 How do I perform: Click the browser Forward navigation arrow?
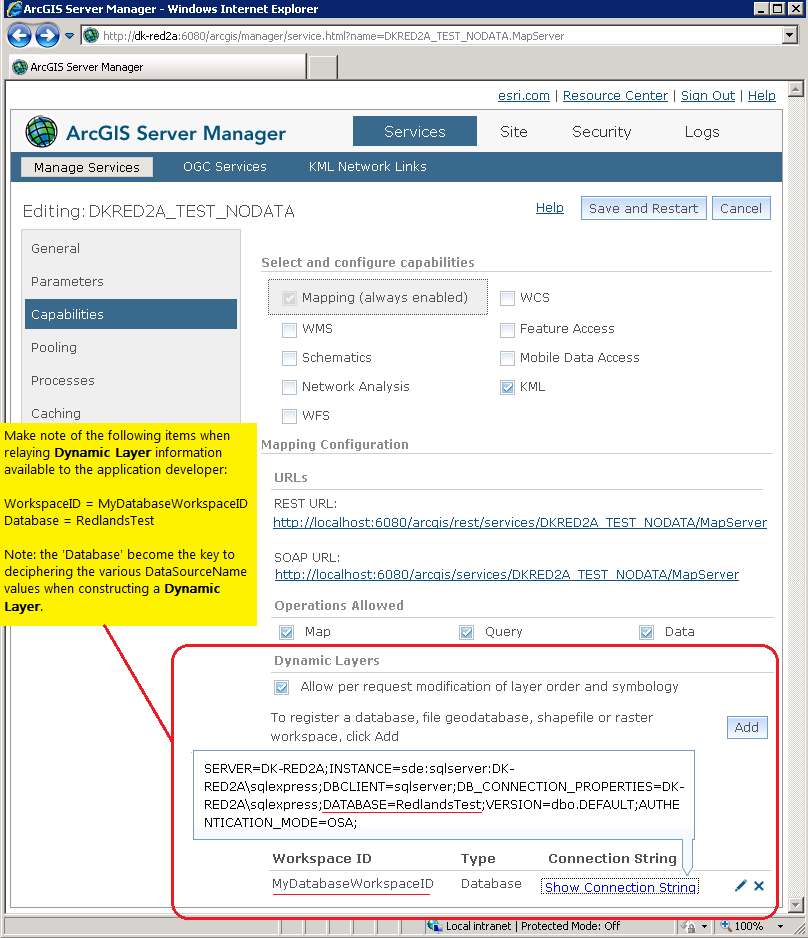[x=46, y=34]
